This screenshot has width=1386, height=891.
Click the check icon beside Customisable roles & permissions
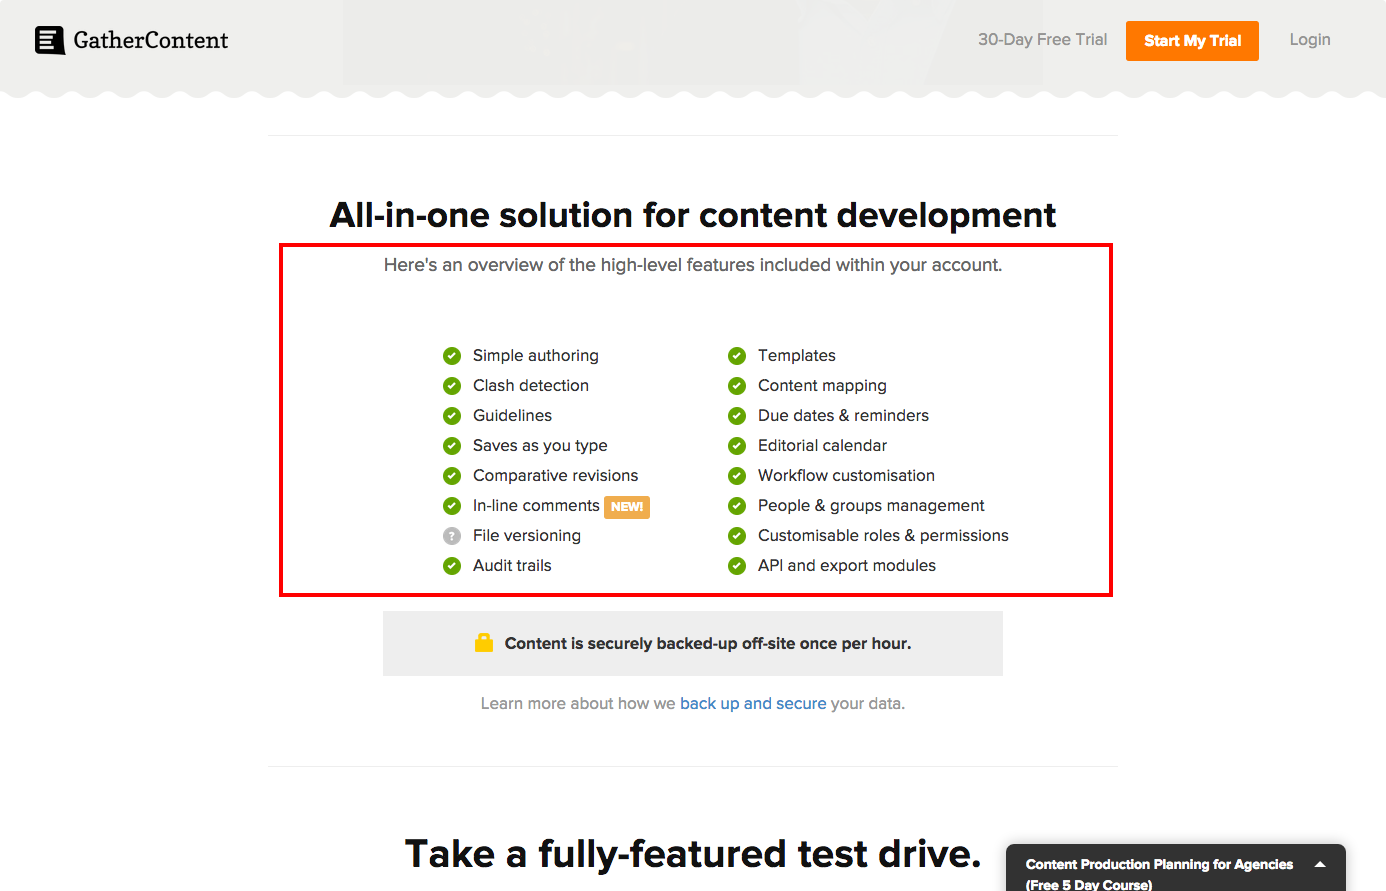click(737, 536)
